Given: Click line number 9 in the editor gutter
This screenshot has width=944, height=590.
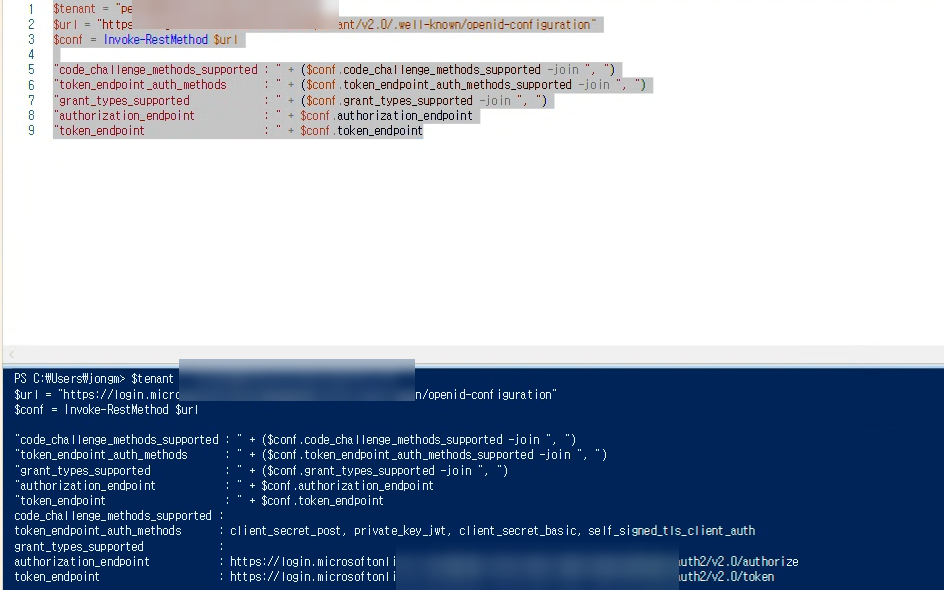Looking at the screenshot, I should (31, 131).
